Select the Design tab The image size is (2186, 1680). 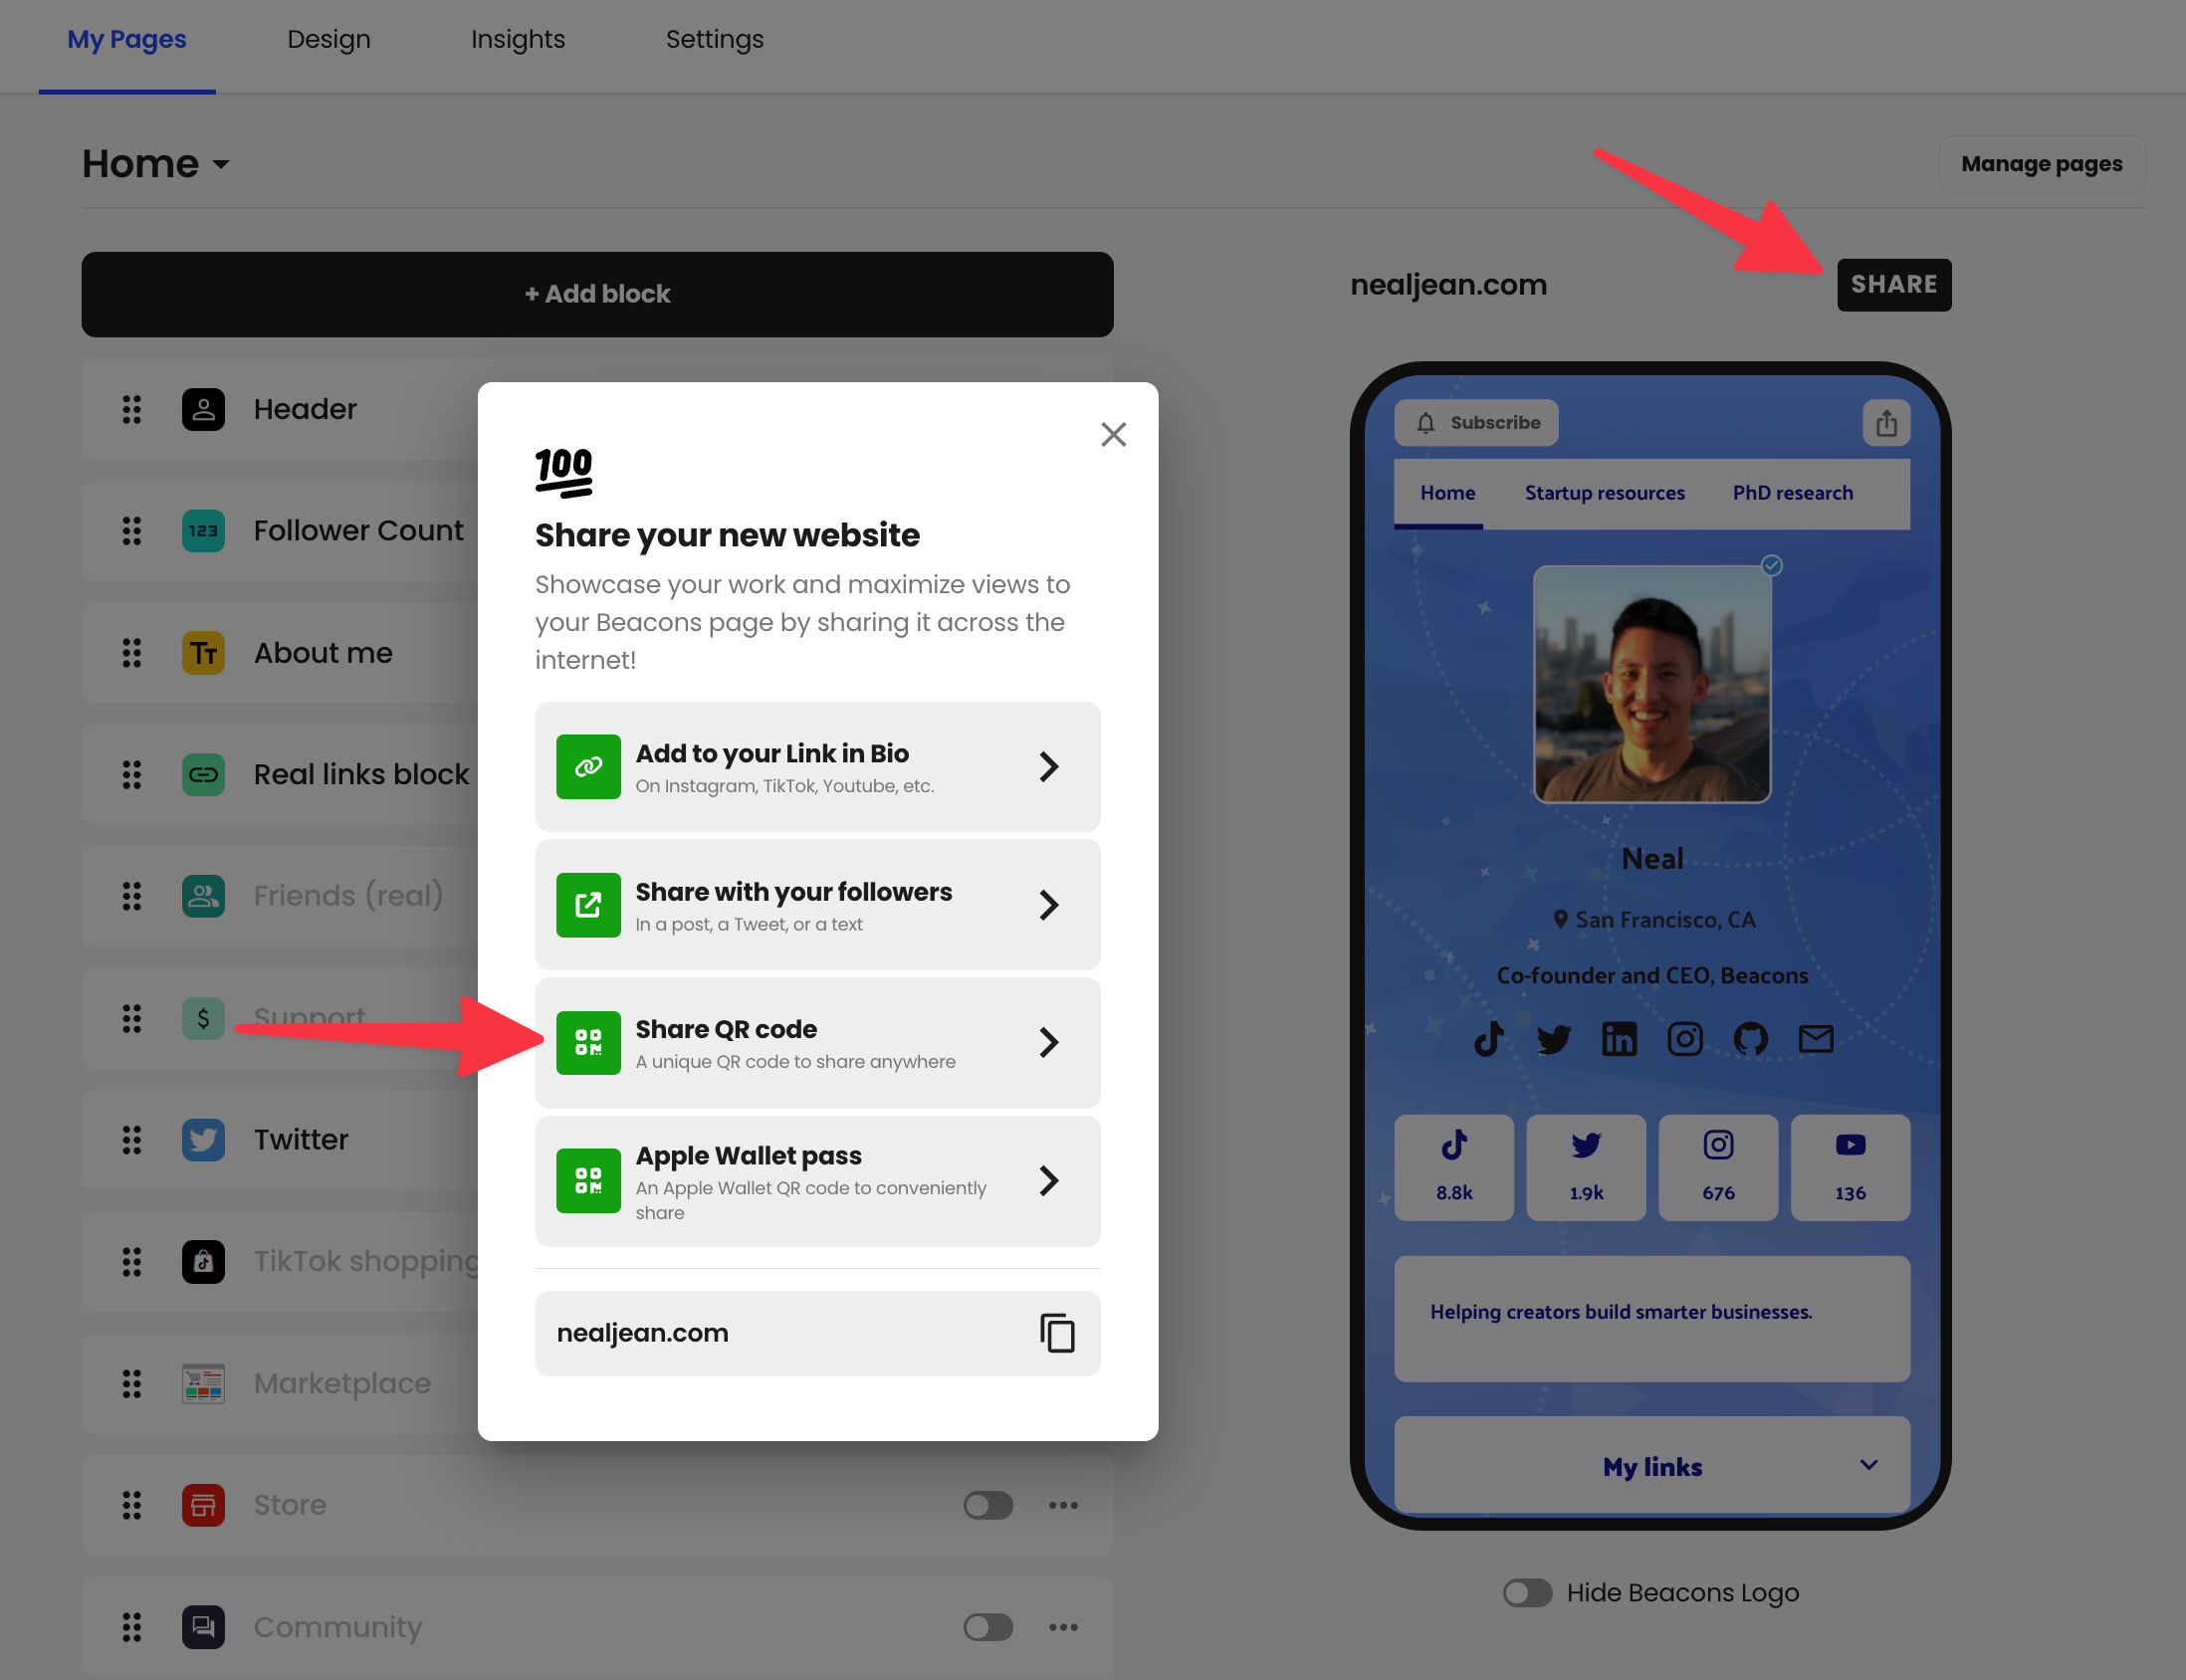tap(328, 39)
